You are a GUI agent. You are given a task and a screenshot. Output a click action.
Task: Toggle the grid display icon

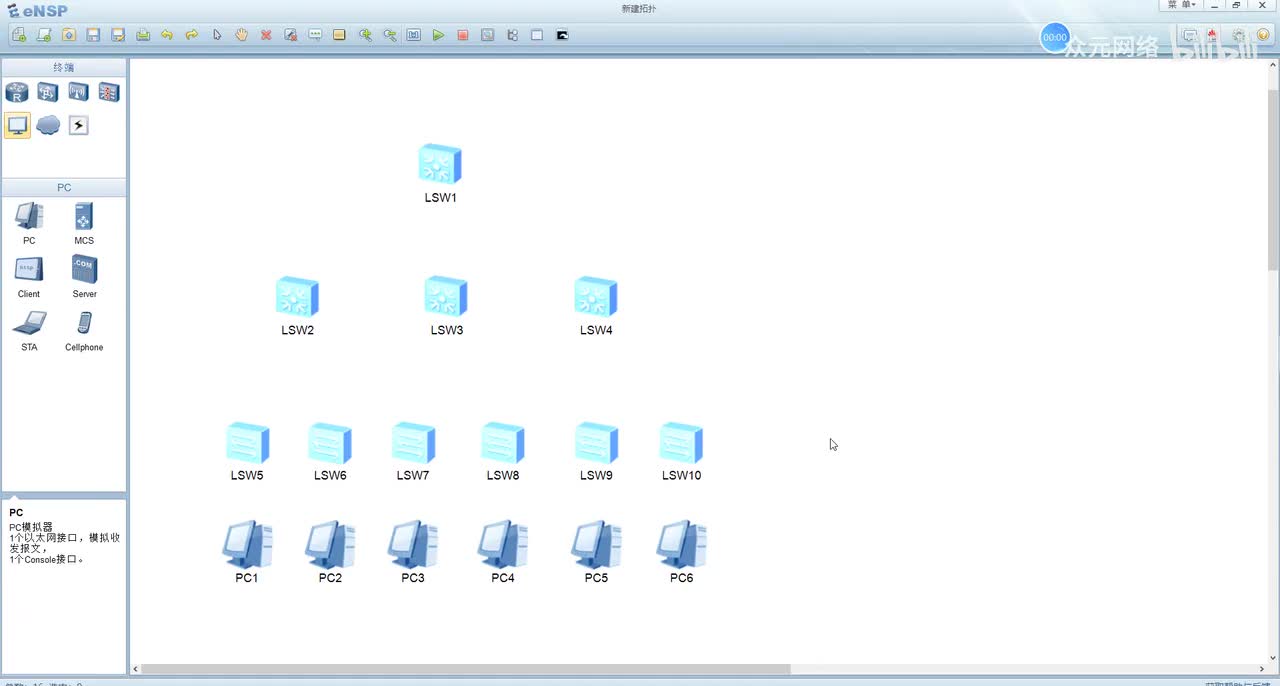(537, 35)
